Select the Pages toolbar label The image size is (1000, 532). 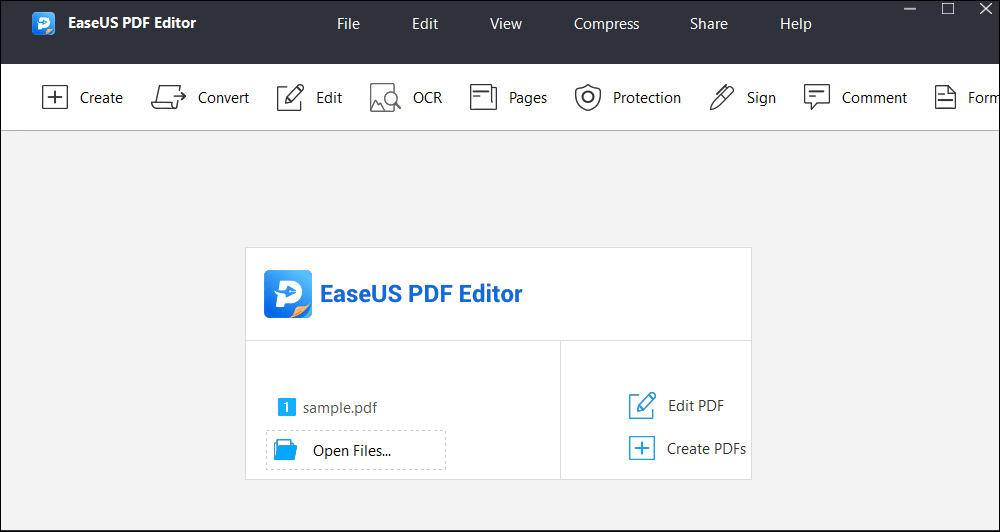click(x=528, y=98)
